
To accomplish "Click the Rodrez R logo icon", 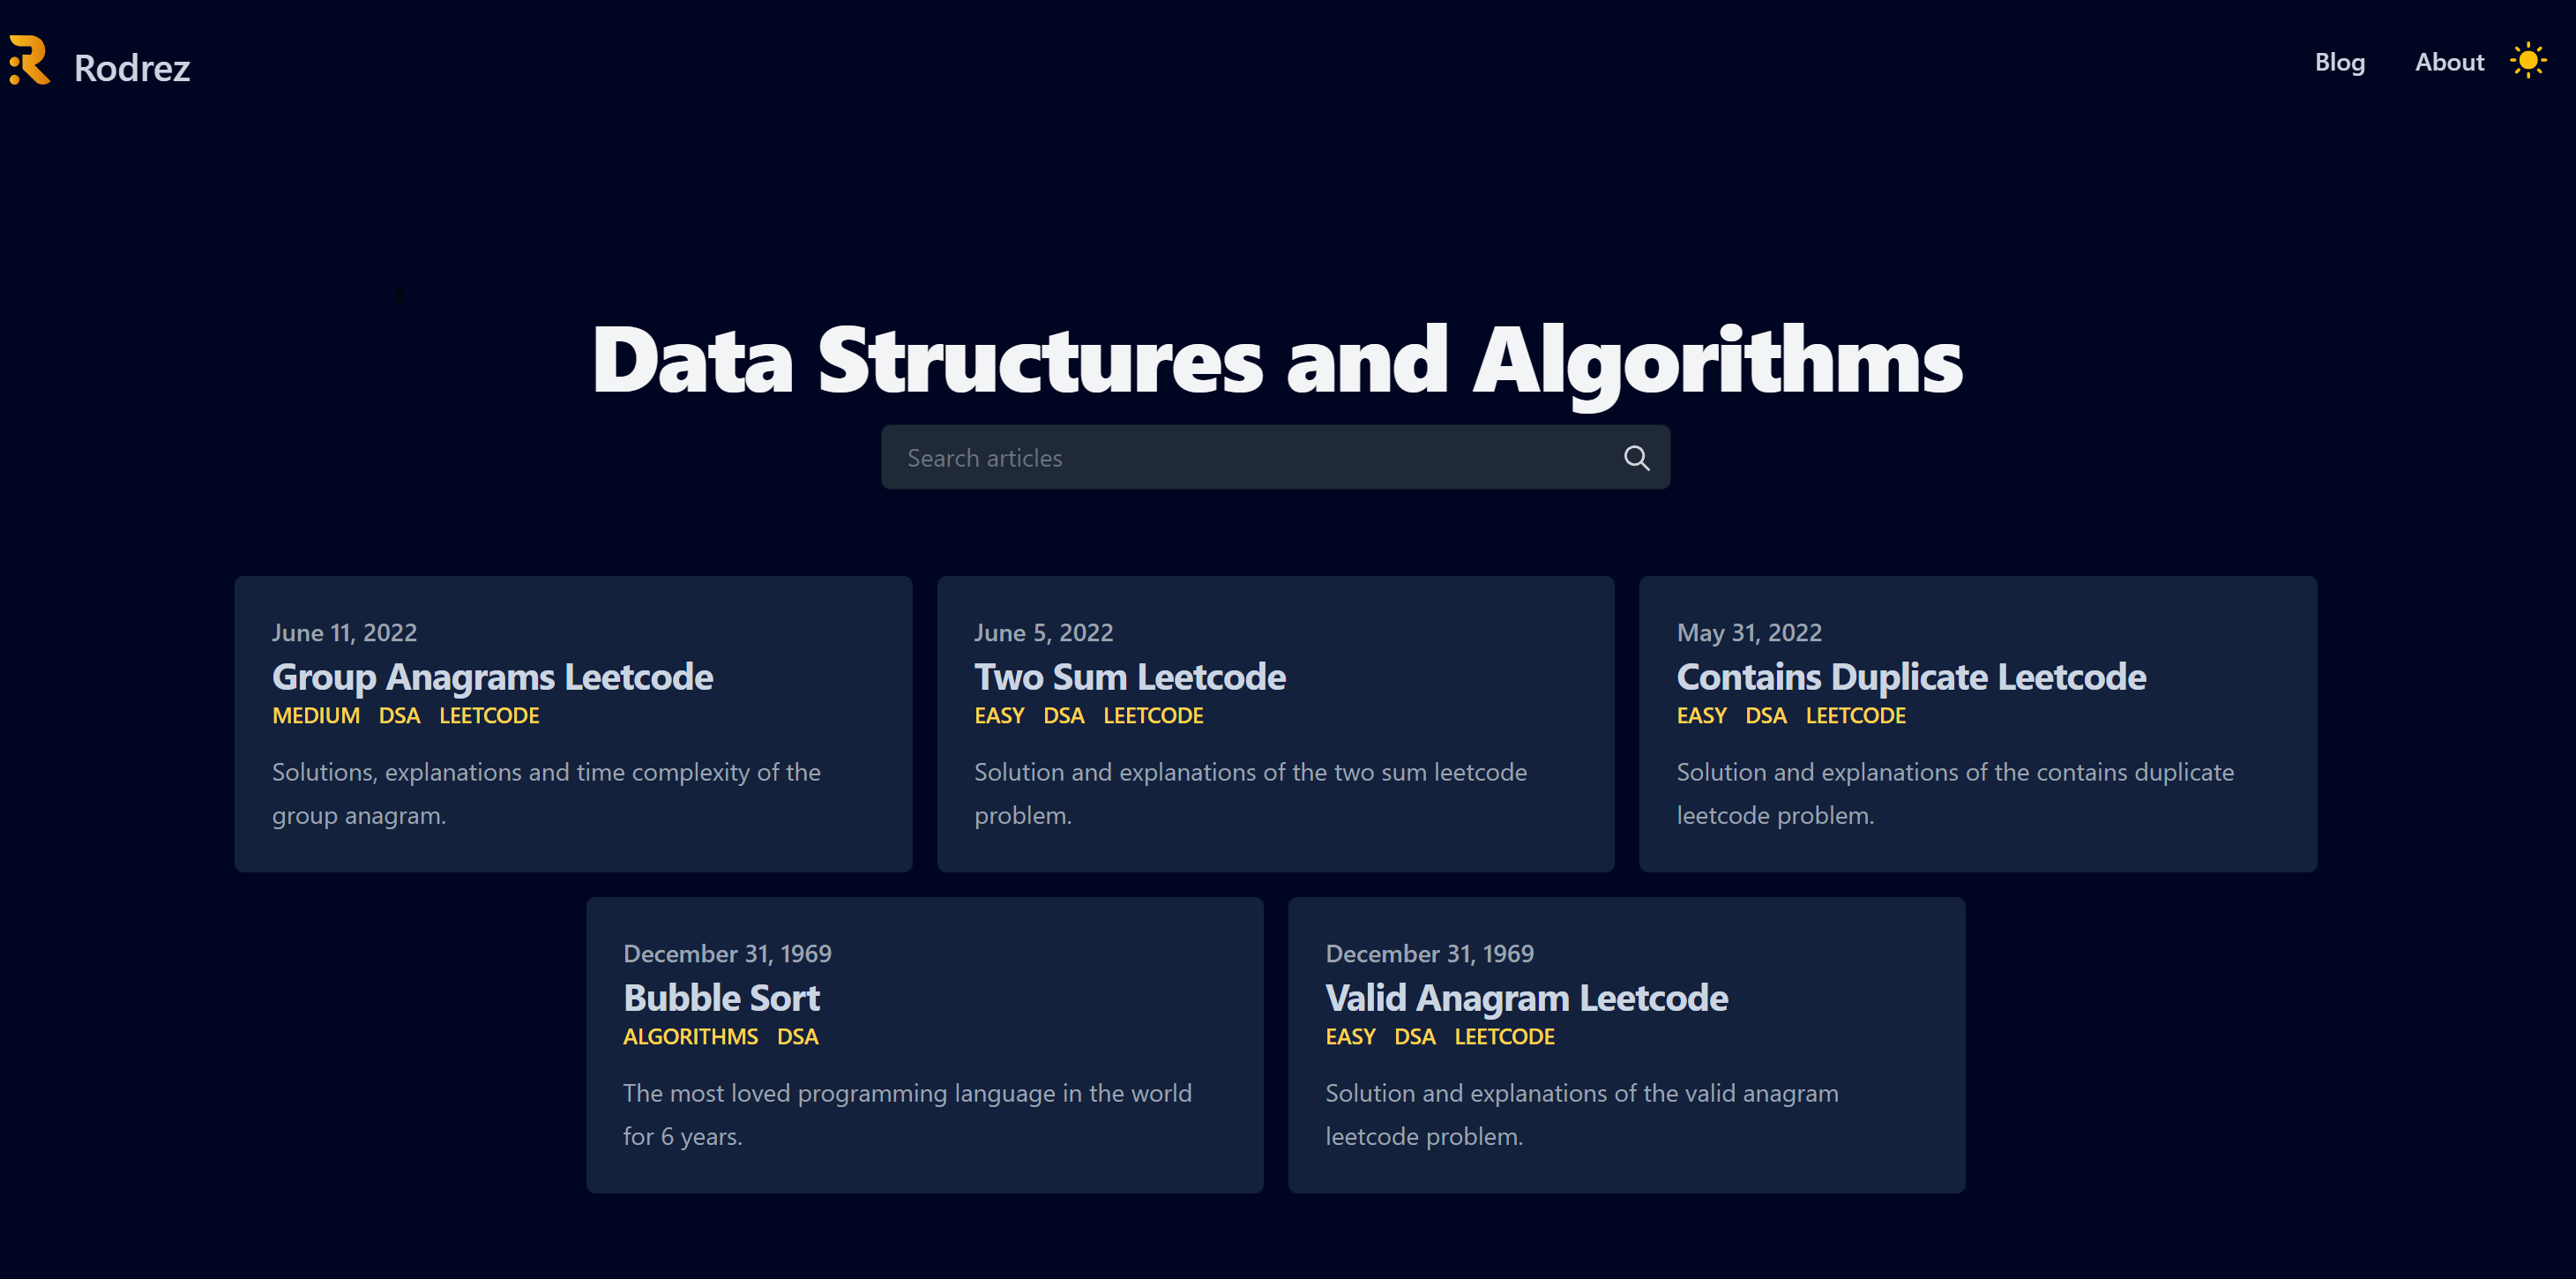I will (x=29, y=61).
